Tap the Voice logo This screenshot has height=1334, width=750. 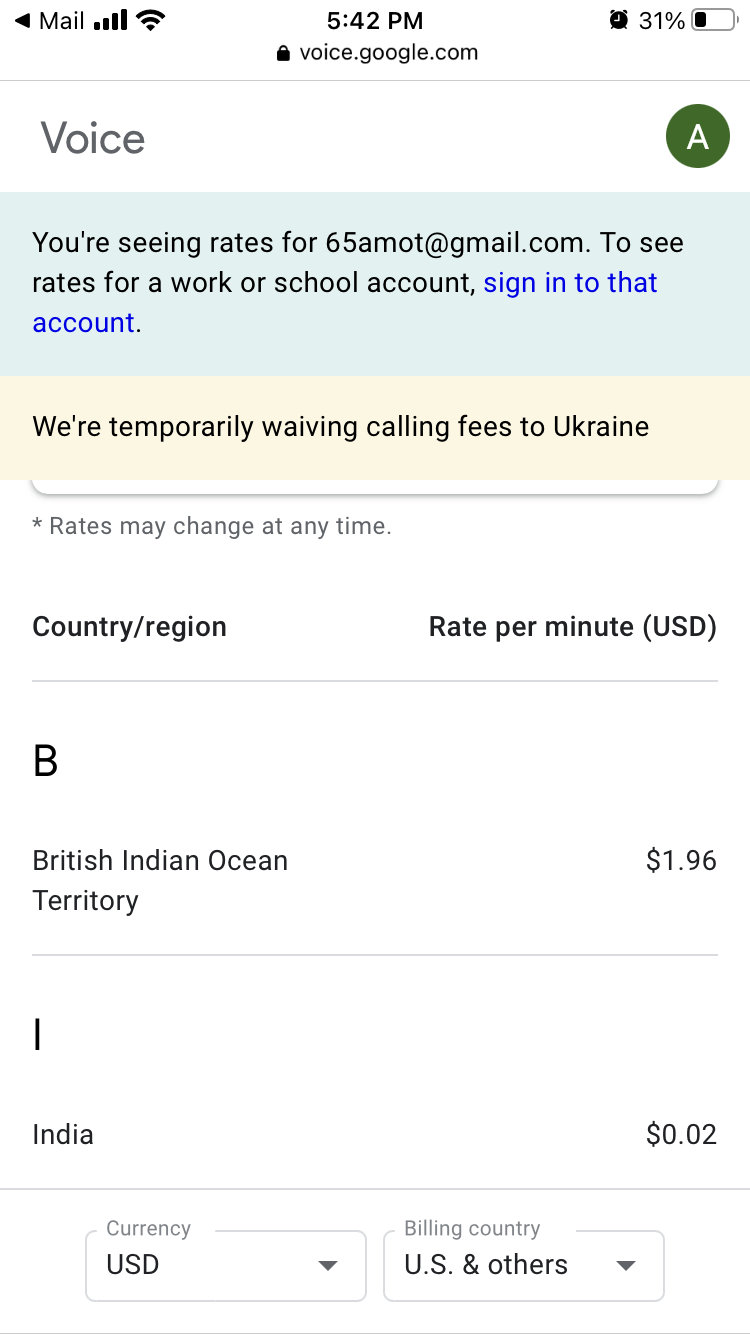93,138
